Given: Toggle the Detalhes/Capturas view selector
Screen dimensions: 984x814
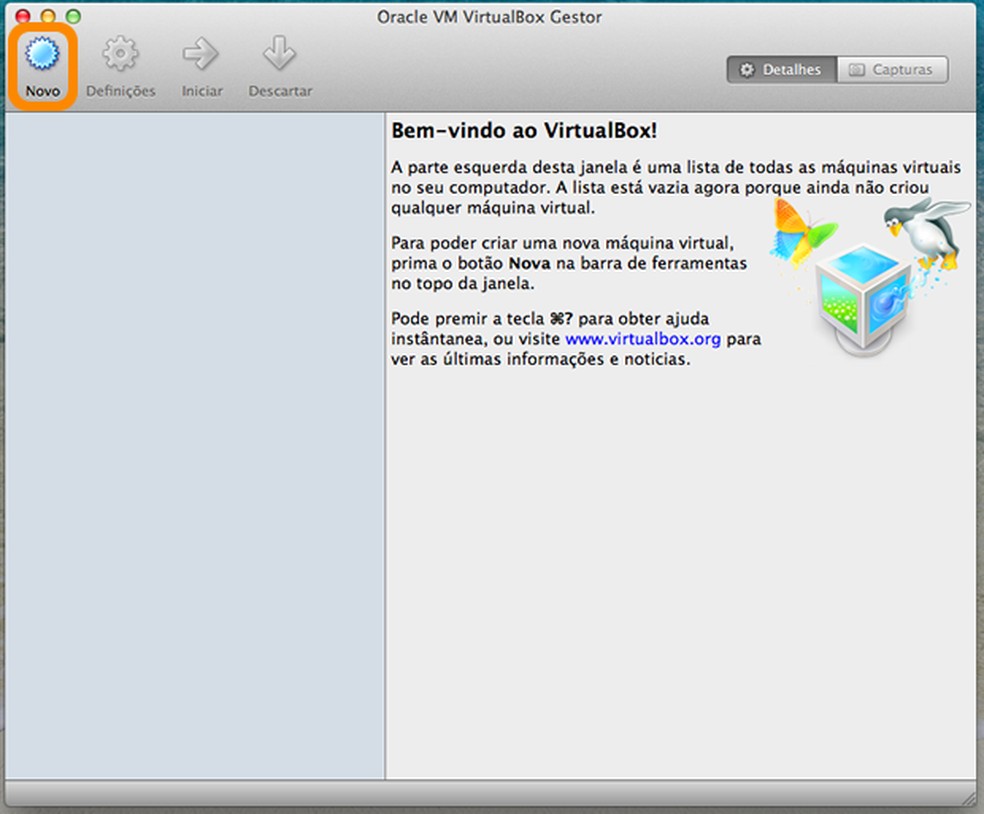Looking at the screenshot, I should [x=836, y=69].
